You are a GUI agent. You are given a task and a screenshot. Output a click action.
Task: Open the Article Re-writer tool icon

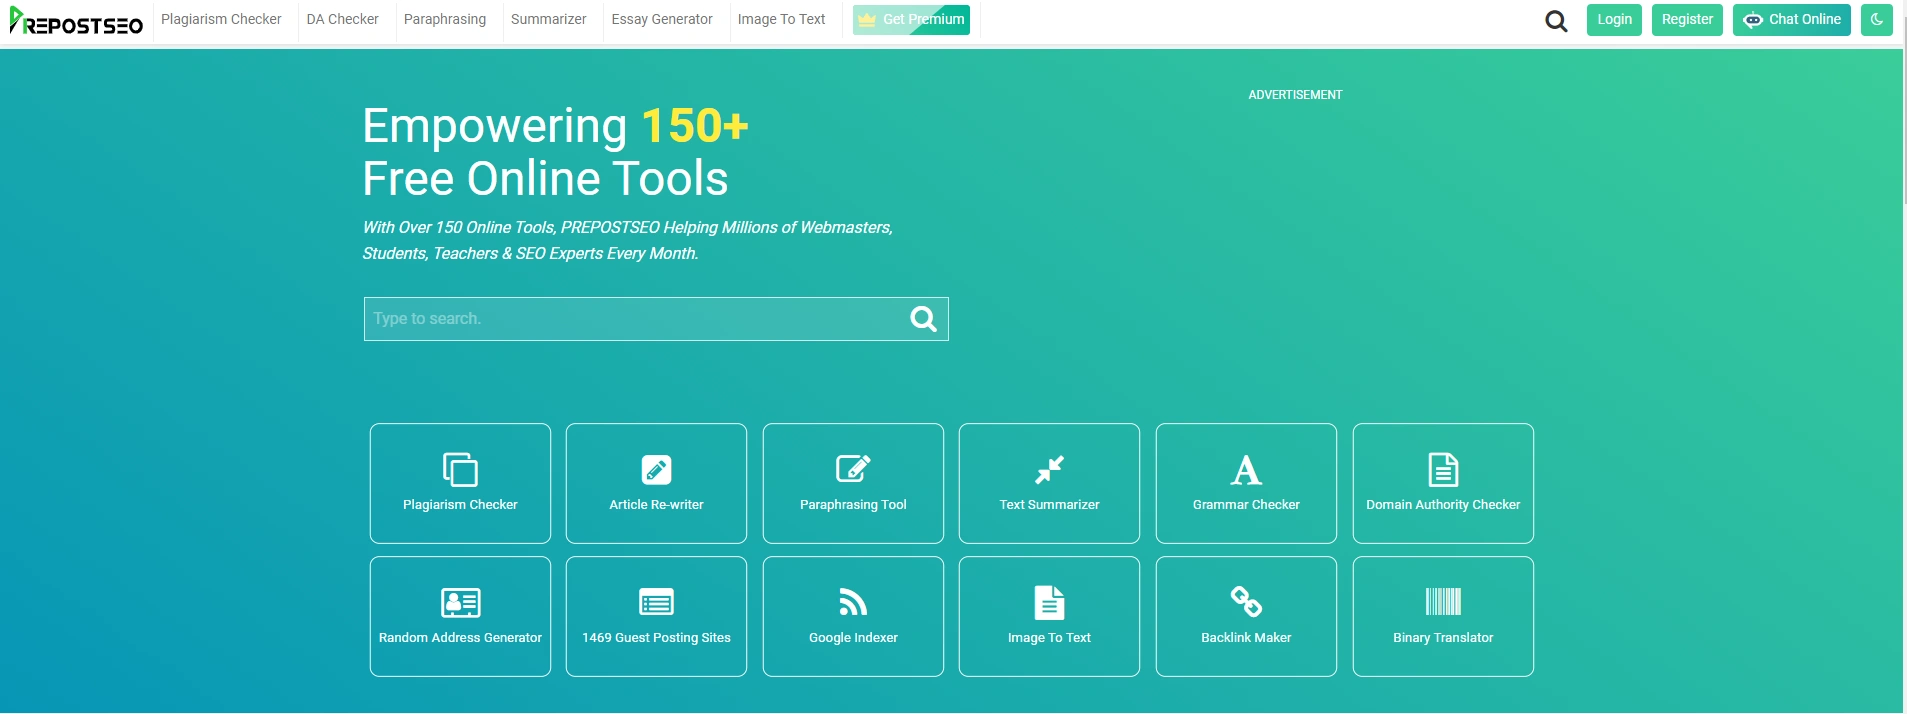[x=656, y=469]
